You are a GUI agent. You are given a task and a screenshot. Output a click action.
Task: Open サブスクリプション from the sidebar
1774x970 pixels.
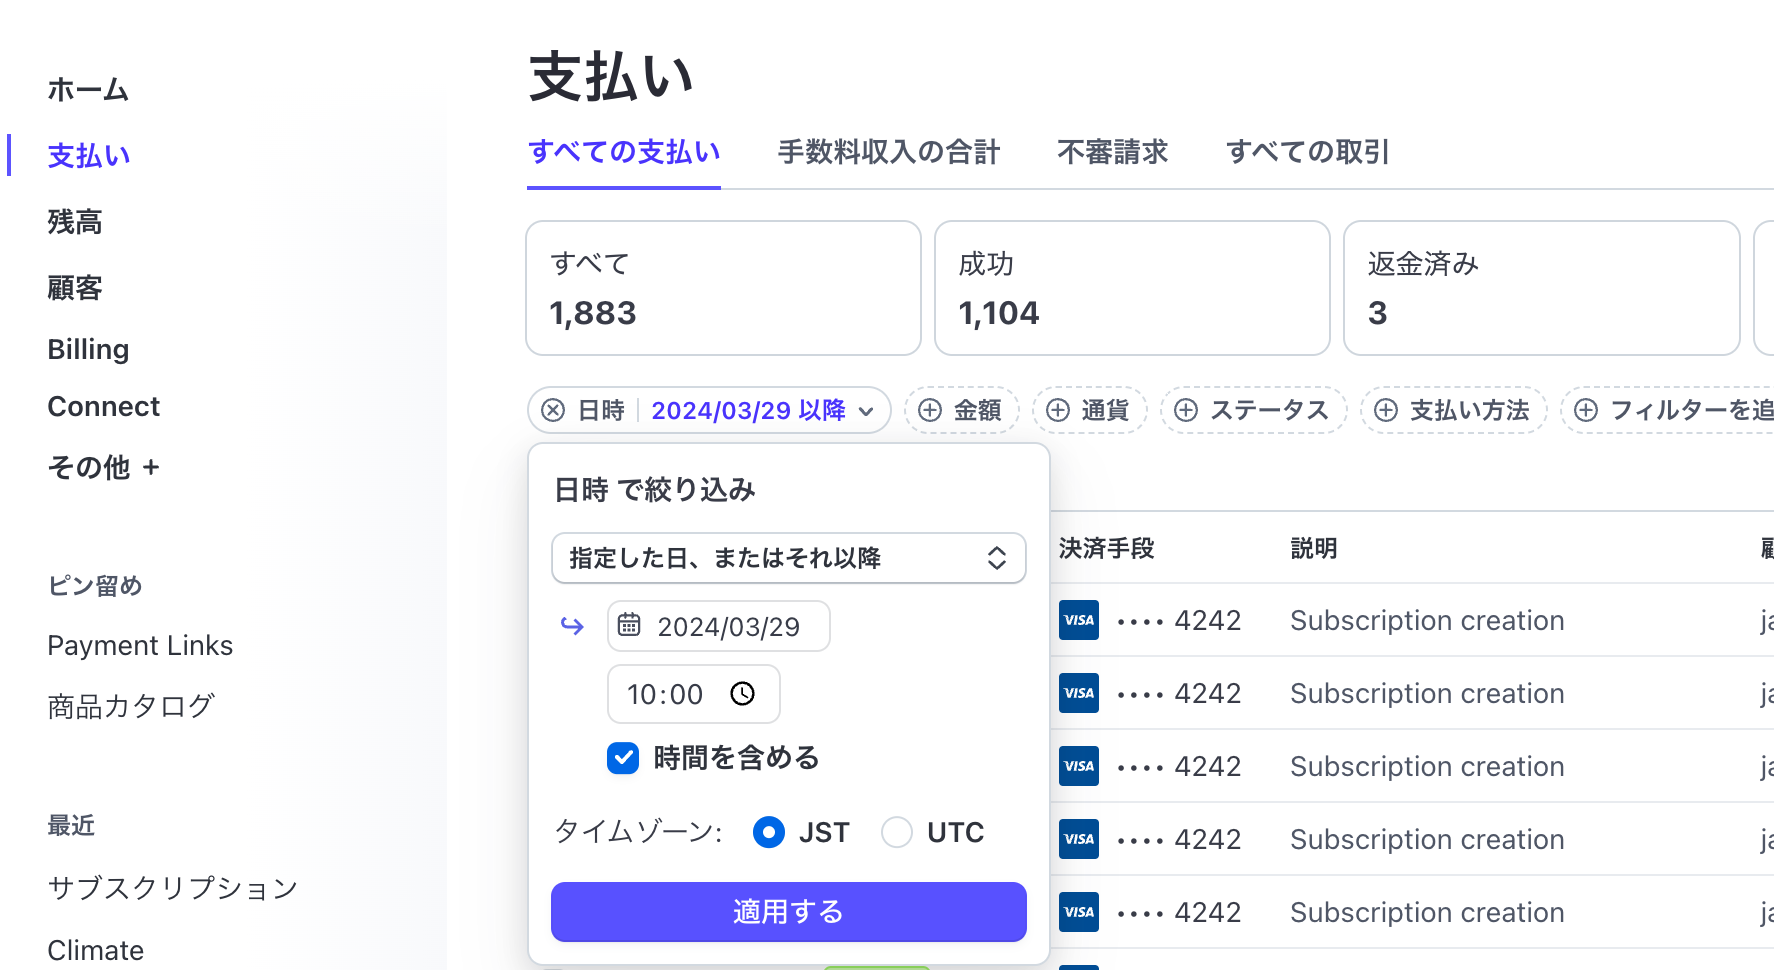[172, 887]
